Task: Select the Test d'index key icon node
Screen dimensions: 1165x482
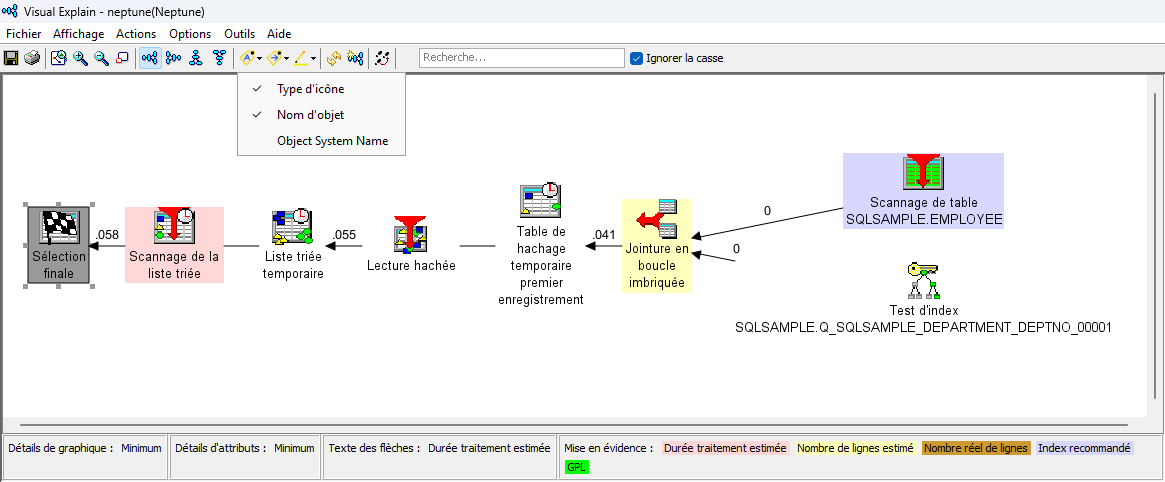Action: click(x=923, y=279)
